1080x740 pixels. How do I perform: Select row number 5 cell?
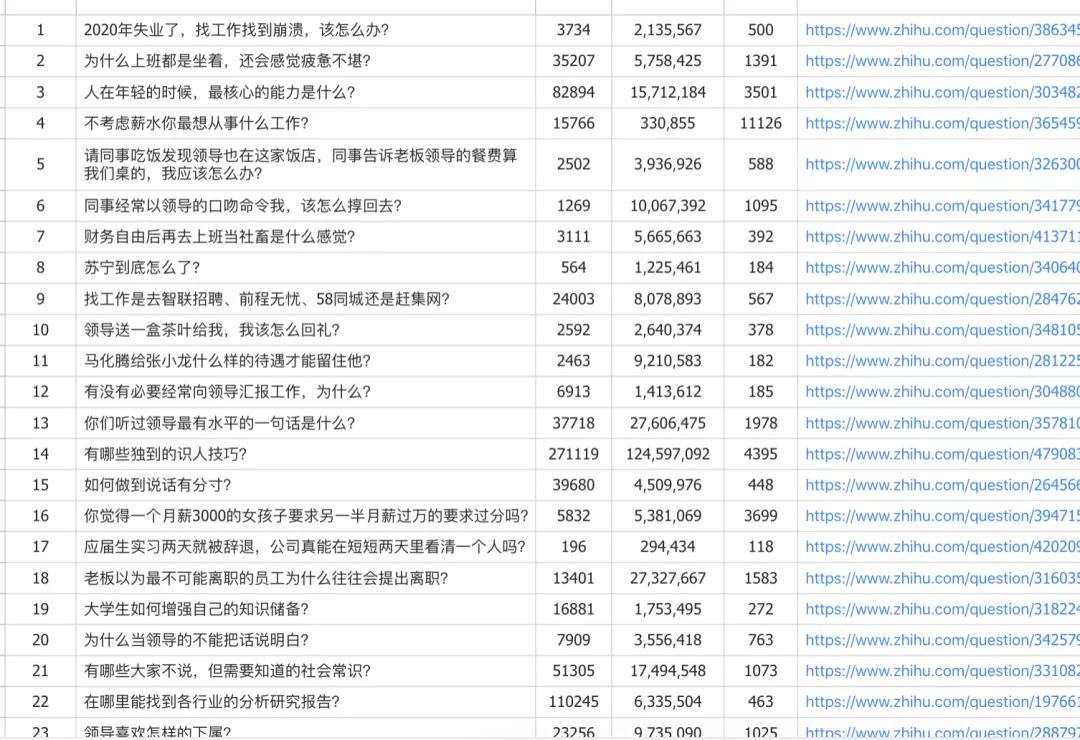[40, 164]
